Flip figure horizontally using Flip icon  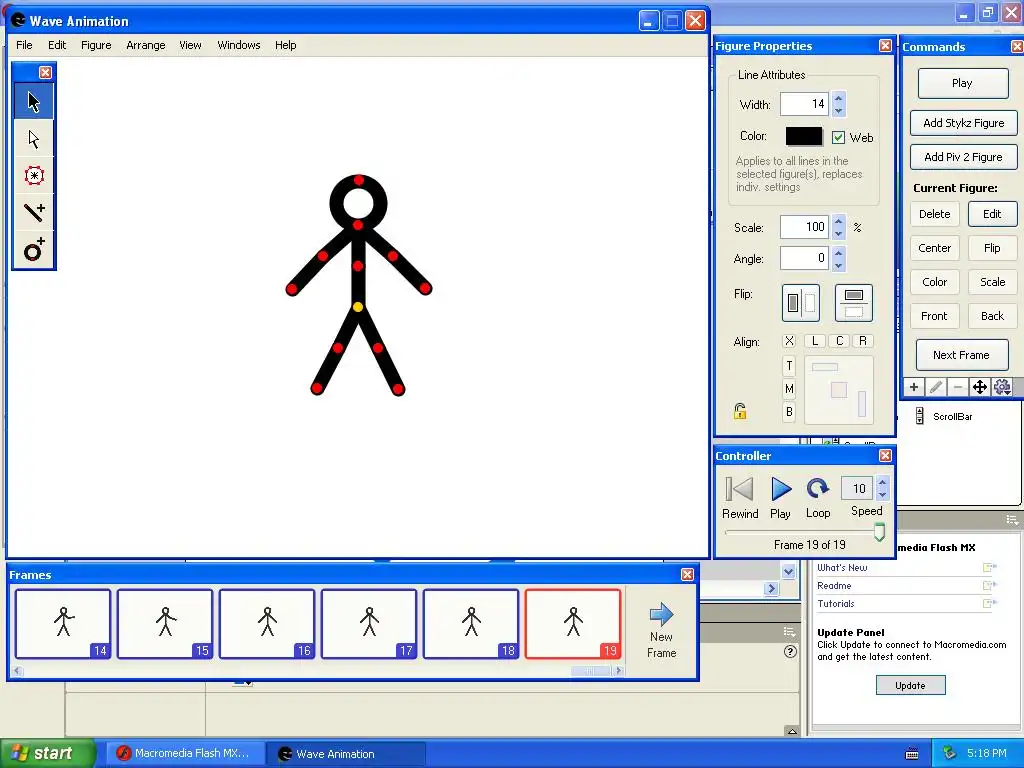click(x=801, y=303)
